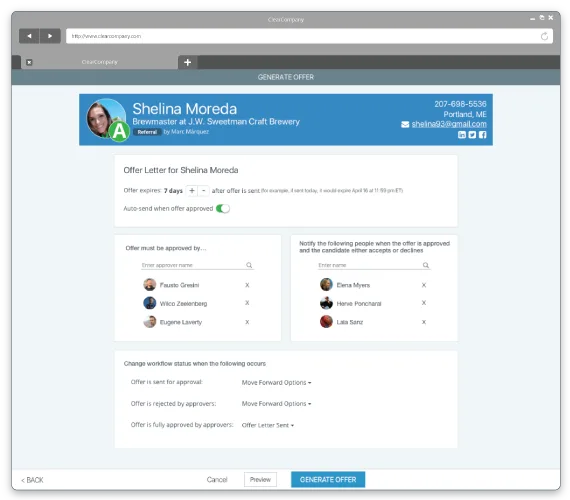Click search icon in notify name field

point(426,265)
